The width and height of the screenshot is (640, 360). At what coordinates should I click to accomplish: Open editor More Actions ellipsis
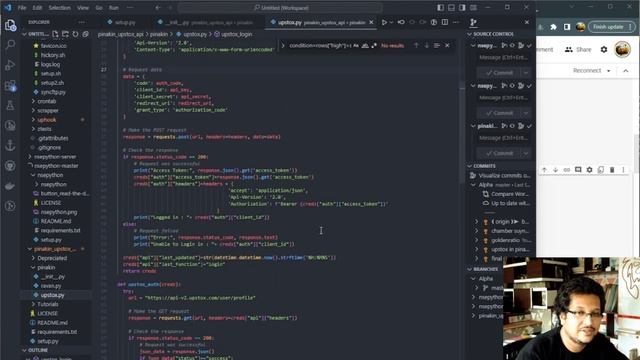click(456, 22)
